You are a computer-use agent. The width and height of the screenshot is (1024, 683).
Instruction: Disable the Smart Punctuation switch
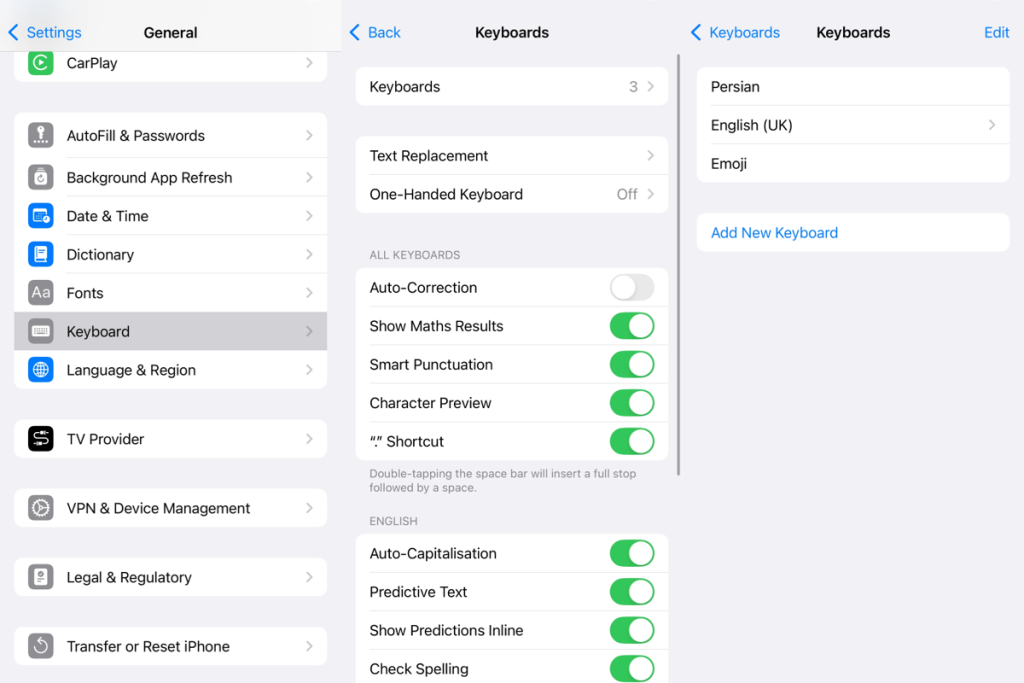pos(632,364)
